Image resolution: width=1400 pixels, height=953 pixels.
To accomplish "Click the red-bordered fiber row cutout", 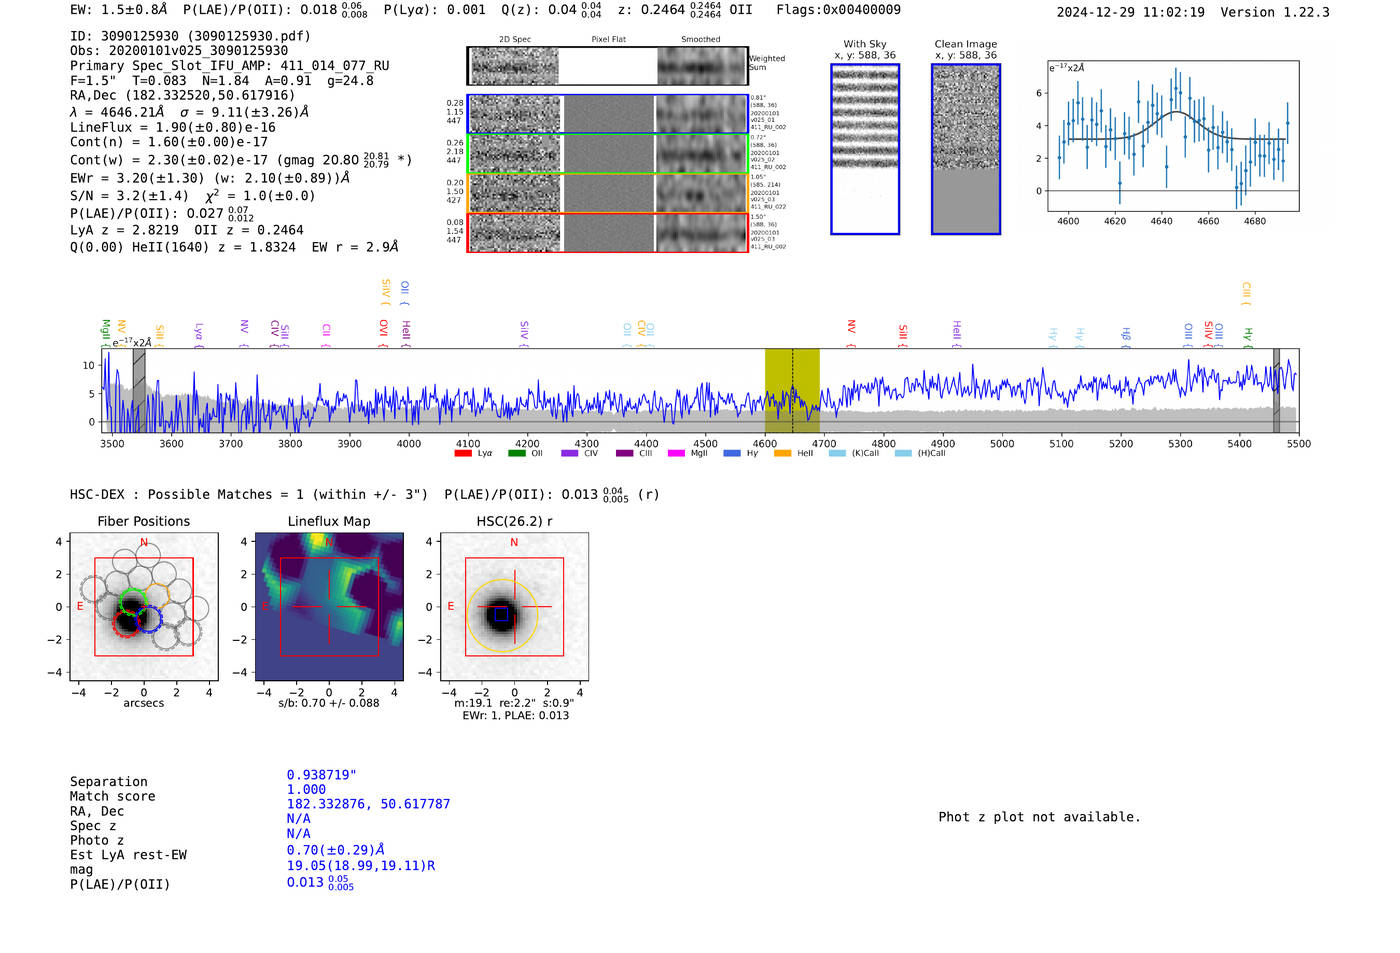I will [607, 232].
